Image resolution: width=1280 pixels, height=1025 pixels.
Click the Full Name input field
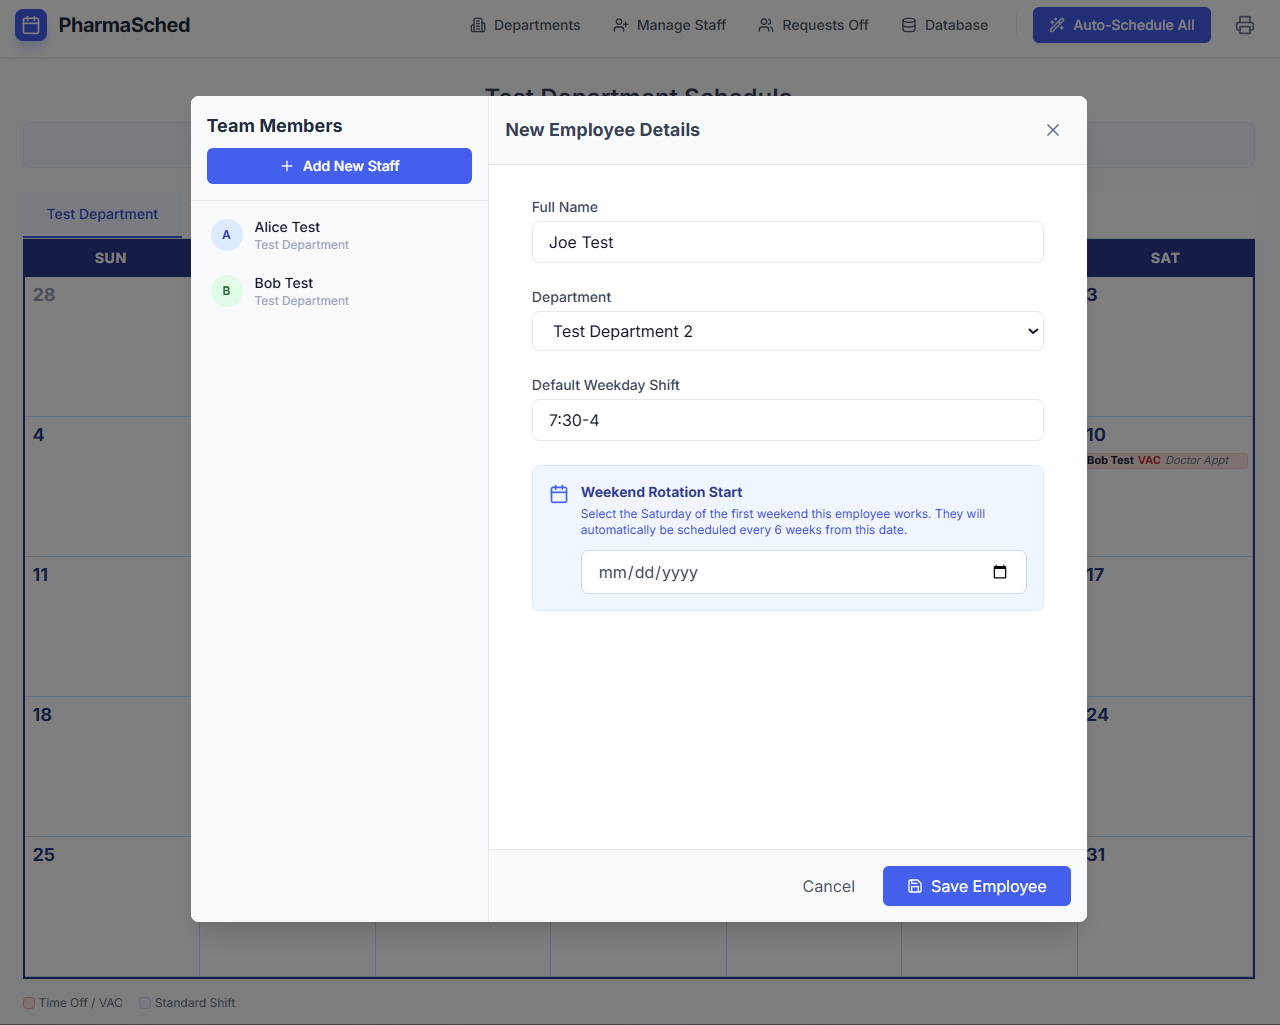coord(787,242)
